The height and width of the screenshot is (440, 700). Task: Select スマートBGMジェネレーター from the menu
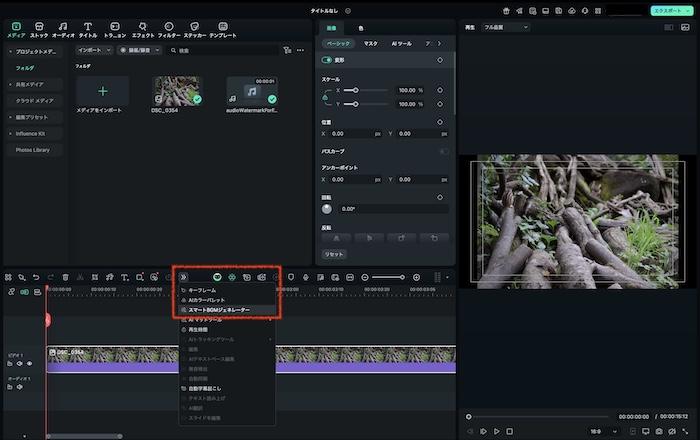click(x=219, y=310)
